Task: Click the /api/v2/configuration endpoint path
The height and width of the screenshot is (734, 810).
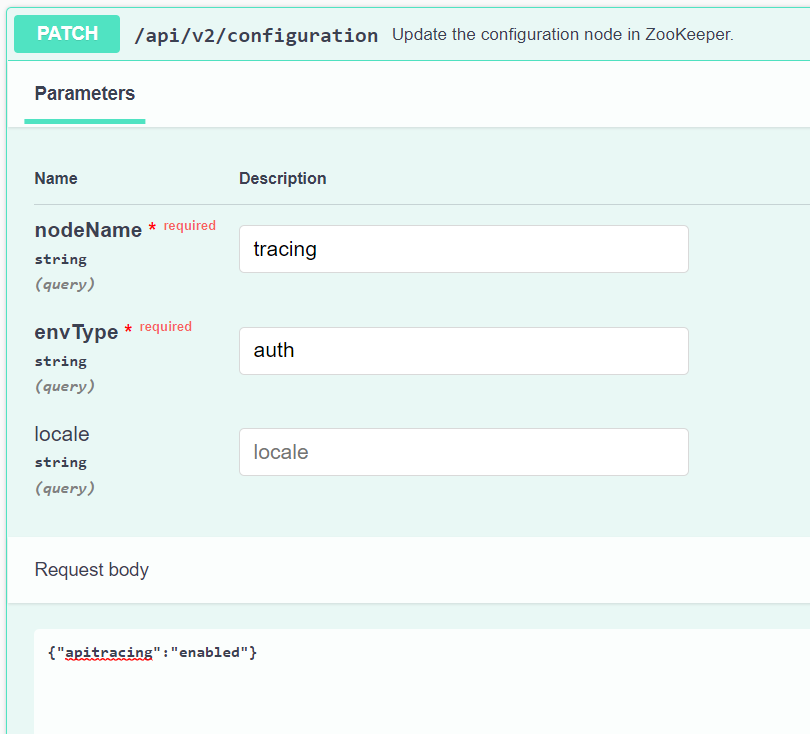Action: (x=256, y=35)
